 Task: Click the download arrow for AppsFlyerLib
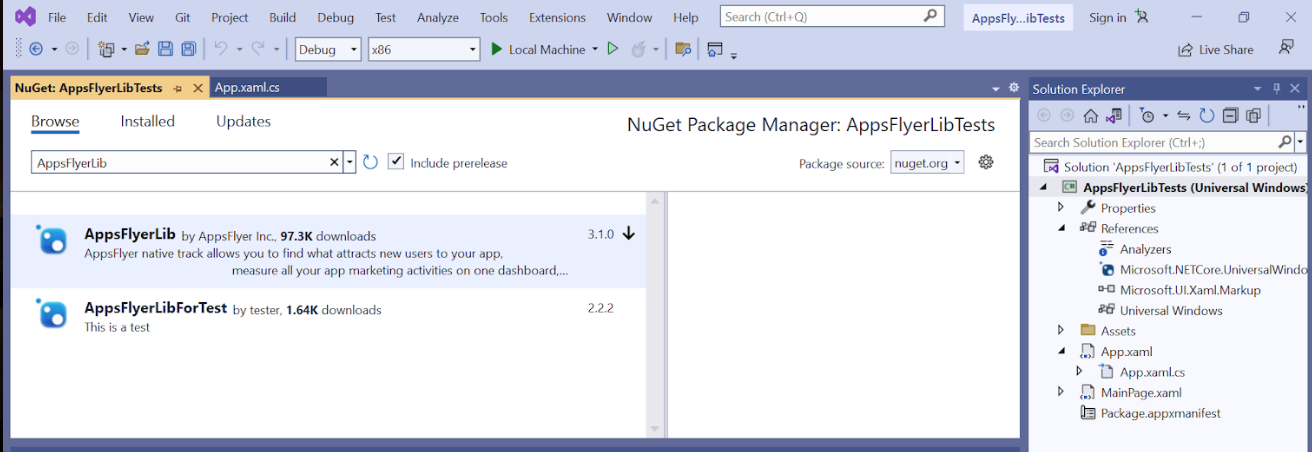628,234
